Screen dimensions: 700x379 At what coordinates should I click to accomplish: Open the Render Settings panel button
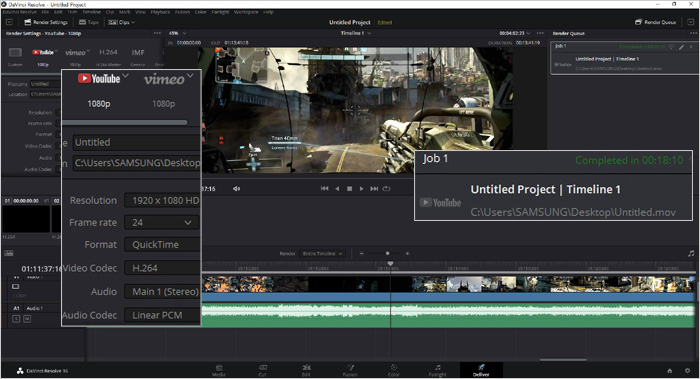(46, 22)
